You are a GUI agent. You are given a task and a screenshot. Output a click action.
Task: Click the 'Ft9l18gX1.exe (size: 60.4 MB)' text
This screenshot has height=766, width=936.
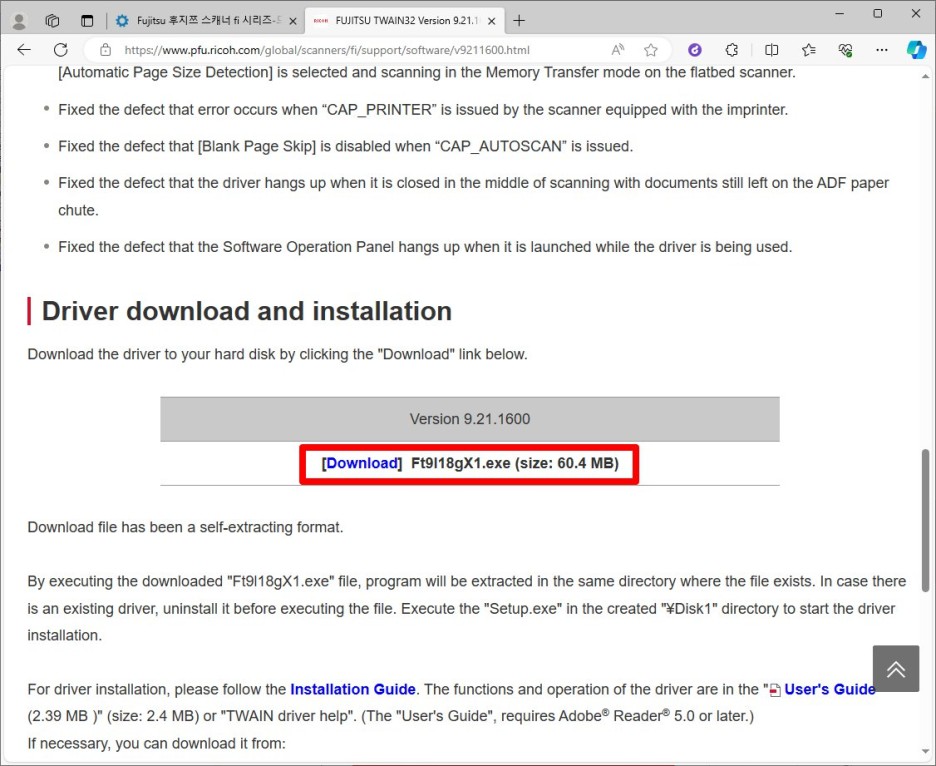tap(515, 463)
